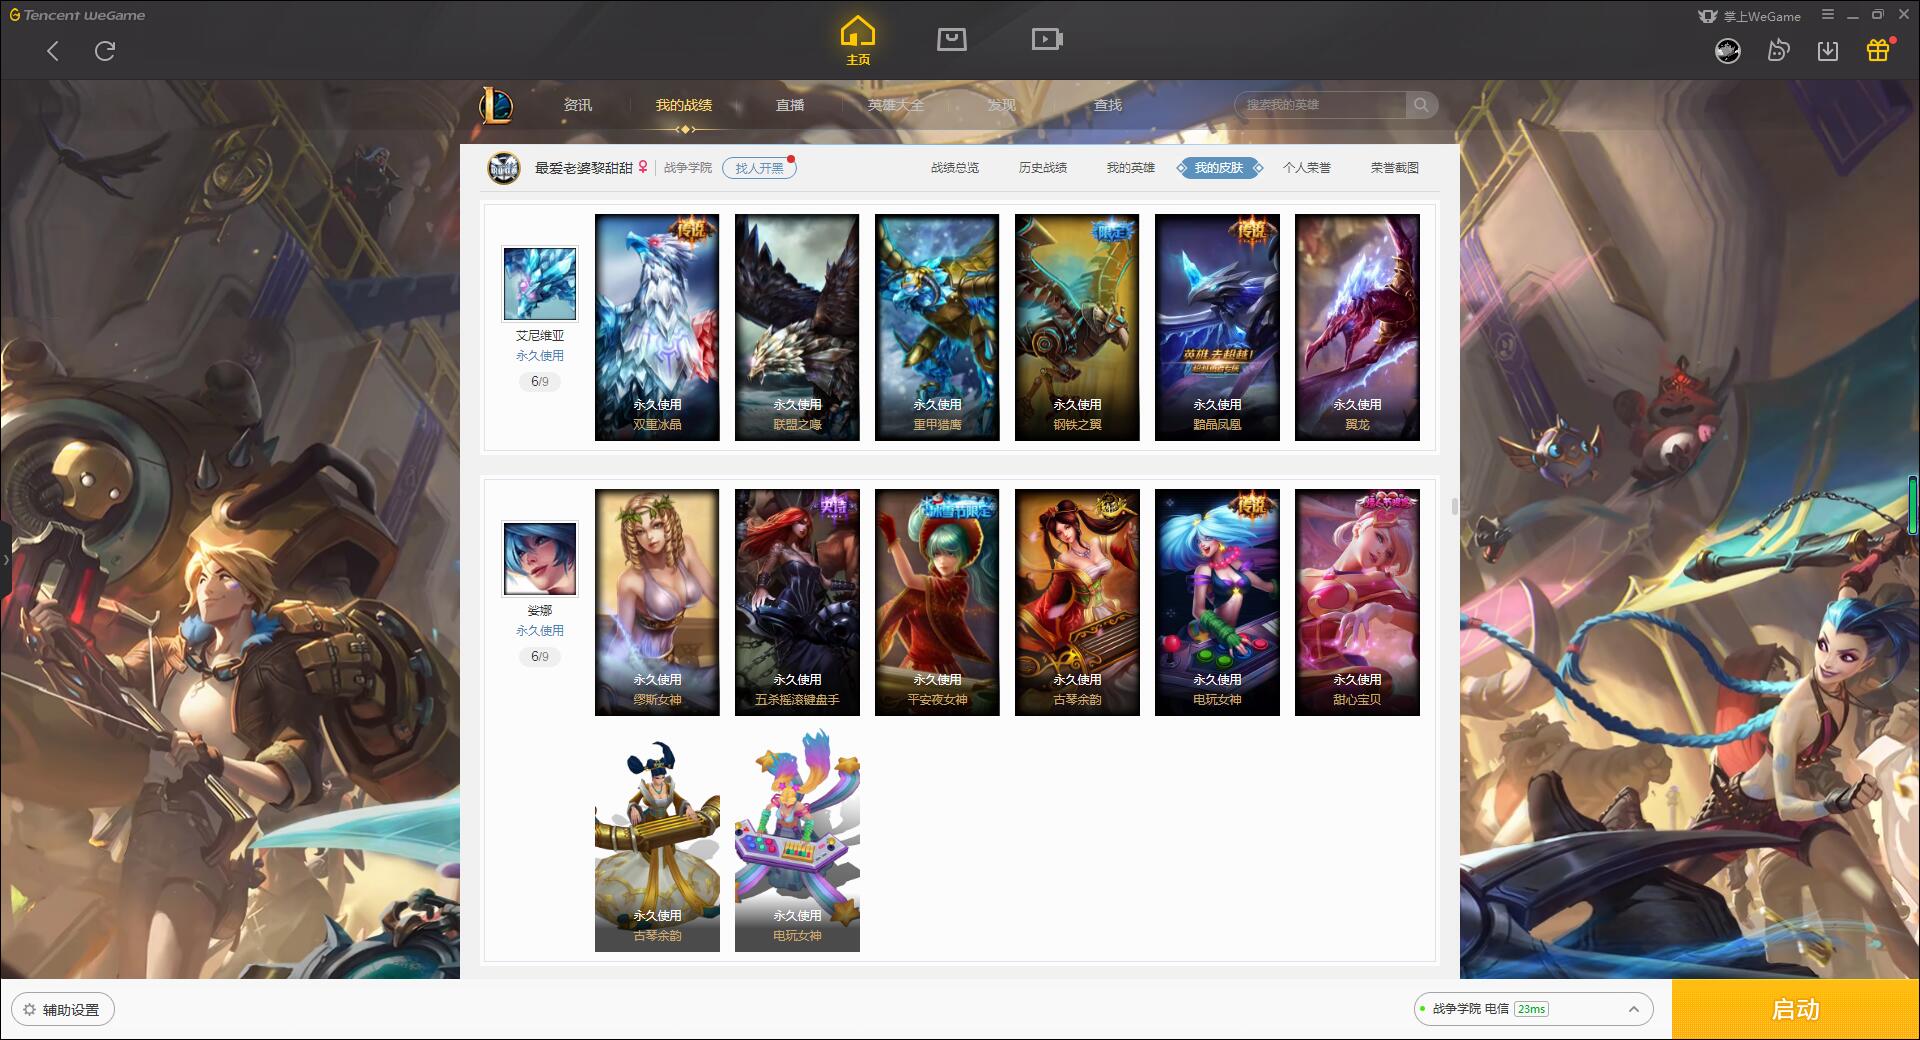This screenshot has height=1040, width=1920.
Task: Open the 荣誉截图 sub-tab
Action: [1395, 168]
